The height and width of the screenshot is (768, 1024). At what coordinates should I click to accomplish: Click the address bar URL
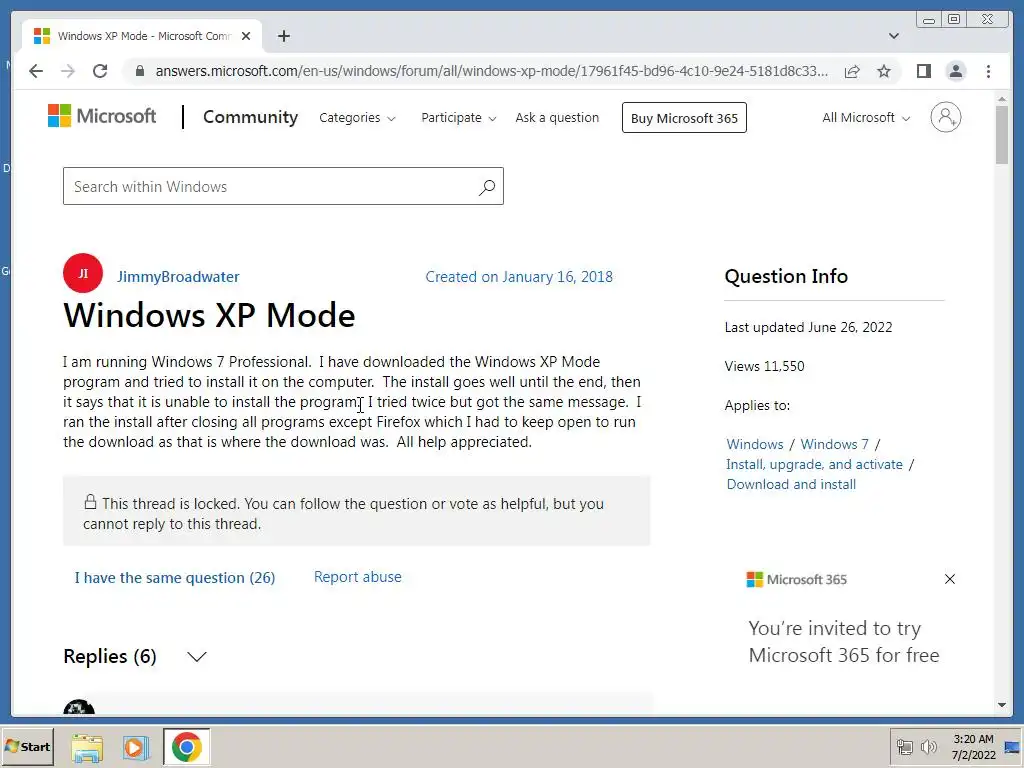point(491,71)
